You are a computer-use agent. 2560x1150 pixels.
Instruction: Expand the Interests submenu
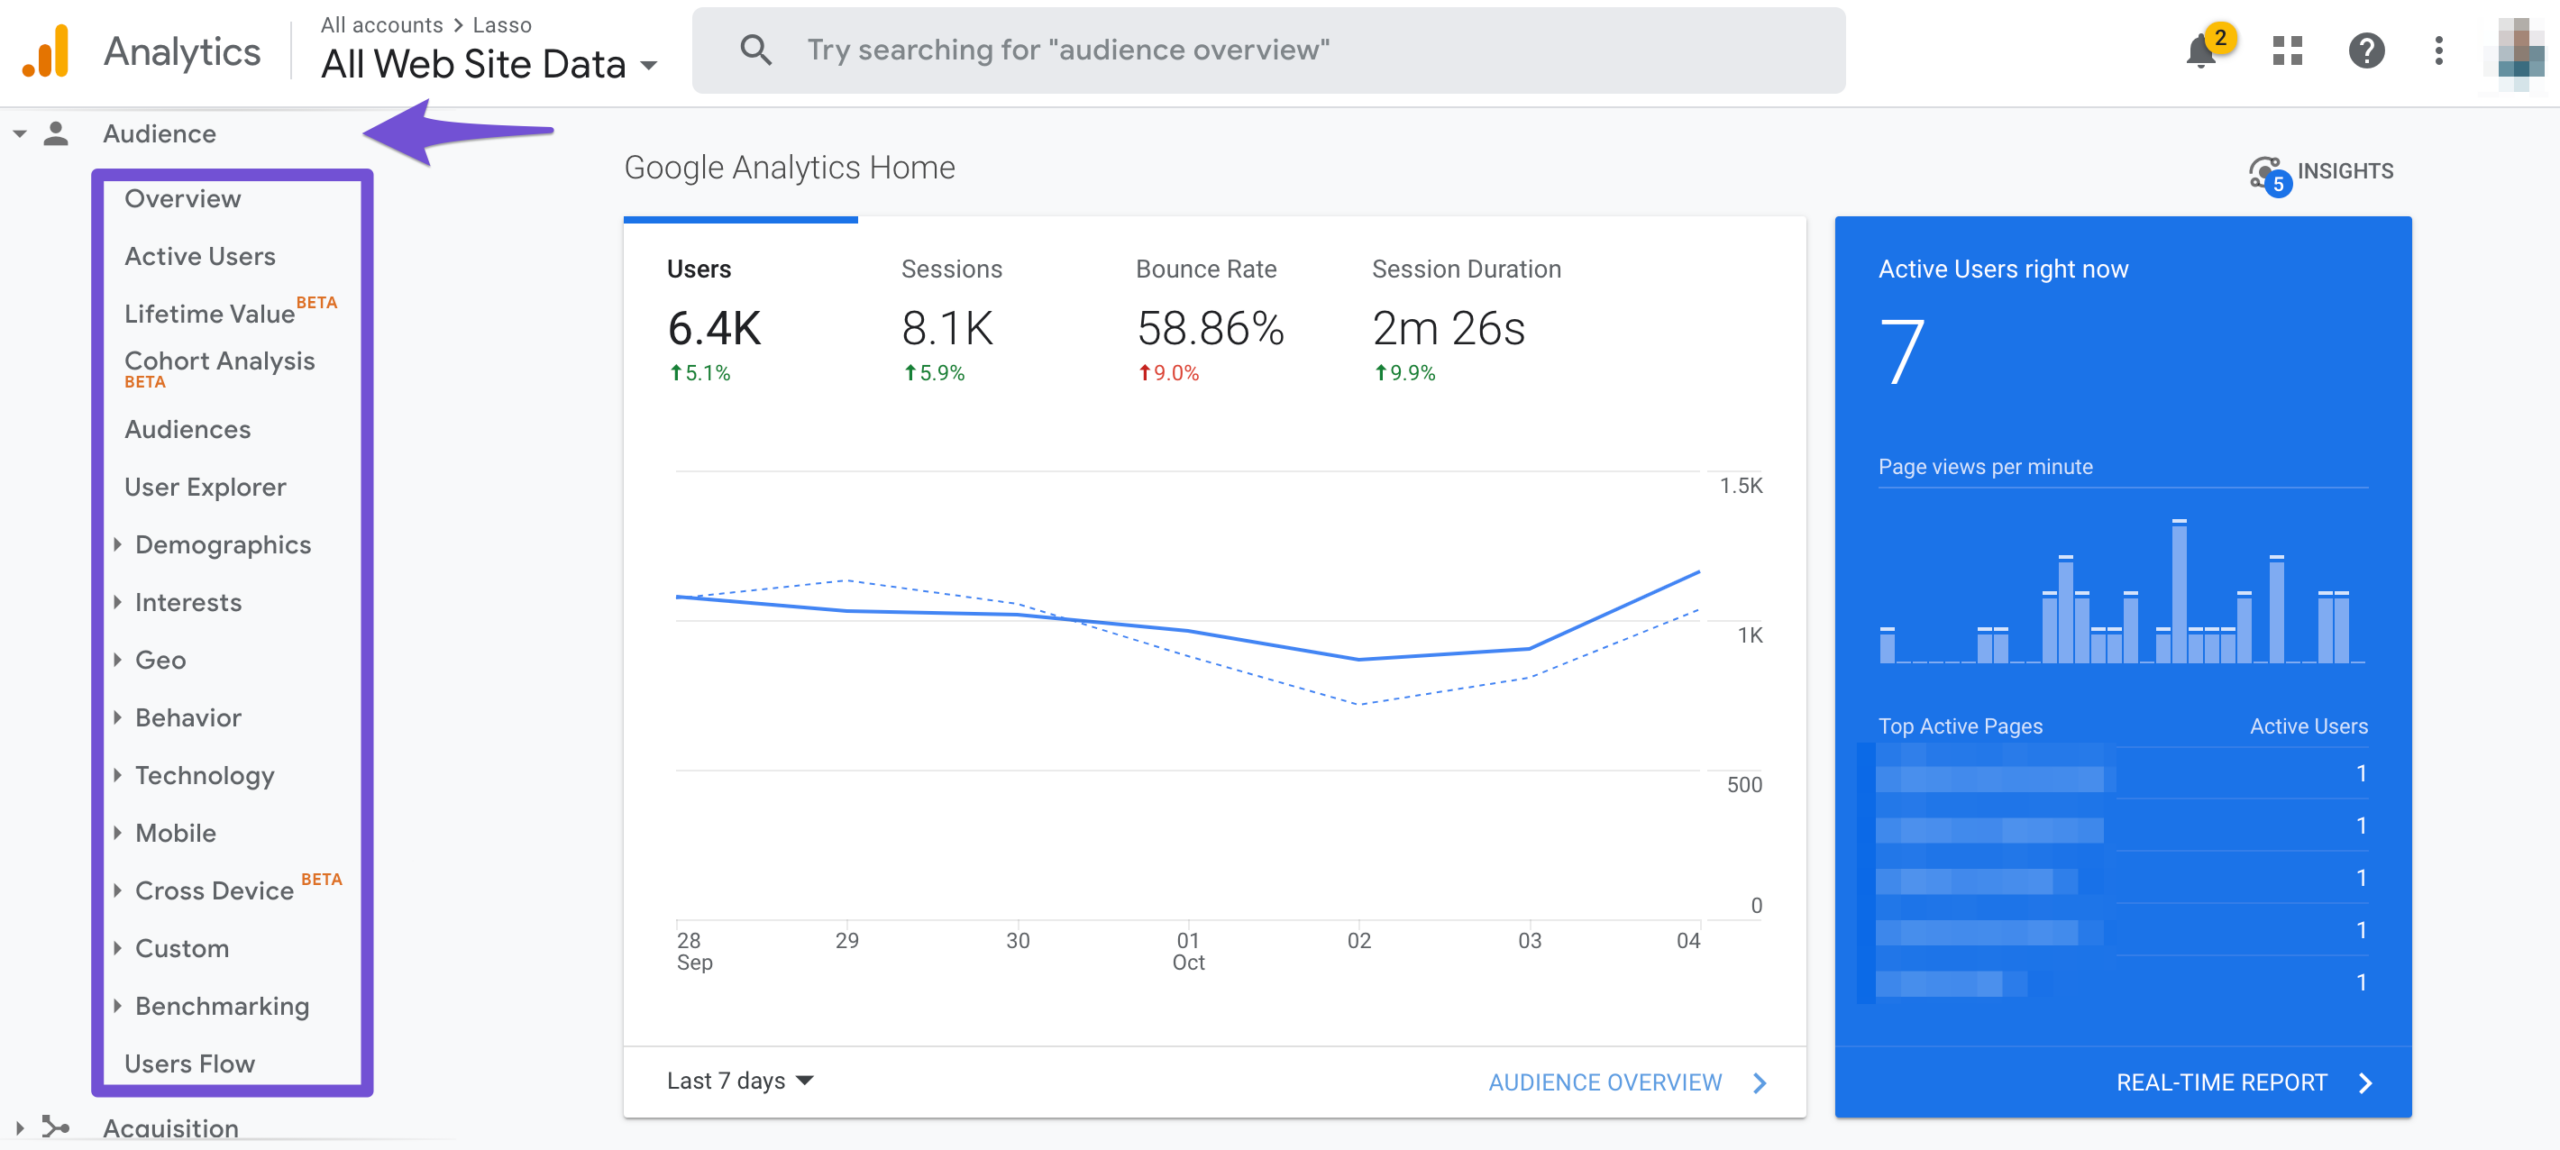point(117,602)
